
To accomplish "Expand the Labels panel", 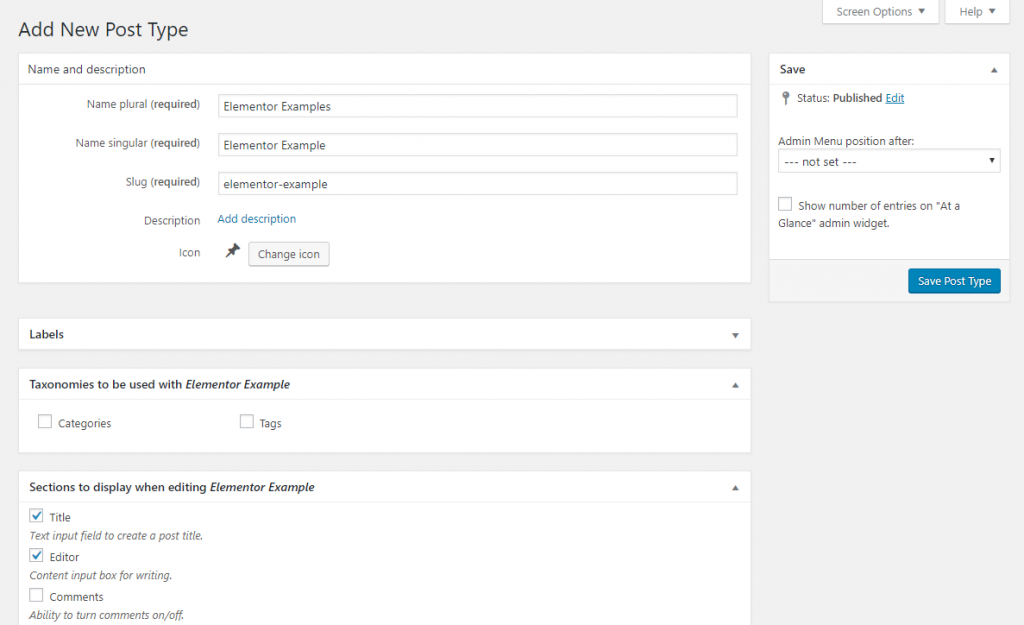I will [735, 335].
